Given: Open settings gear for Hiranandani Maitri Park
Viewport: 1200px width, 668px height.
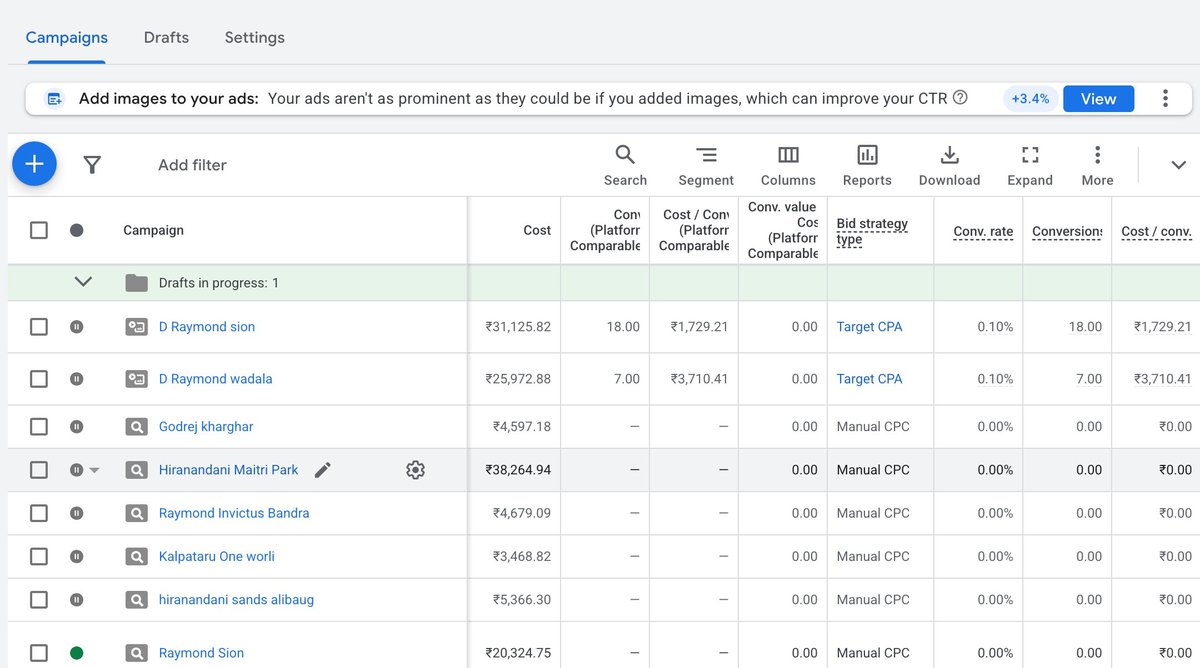Looking at the screenshot, I should [x=416, y=470].
